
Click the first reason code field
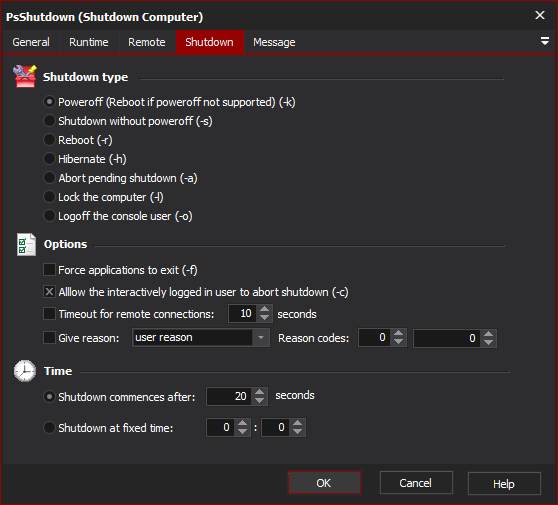click(x=375, y=337)
